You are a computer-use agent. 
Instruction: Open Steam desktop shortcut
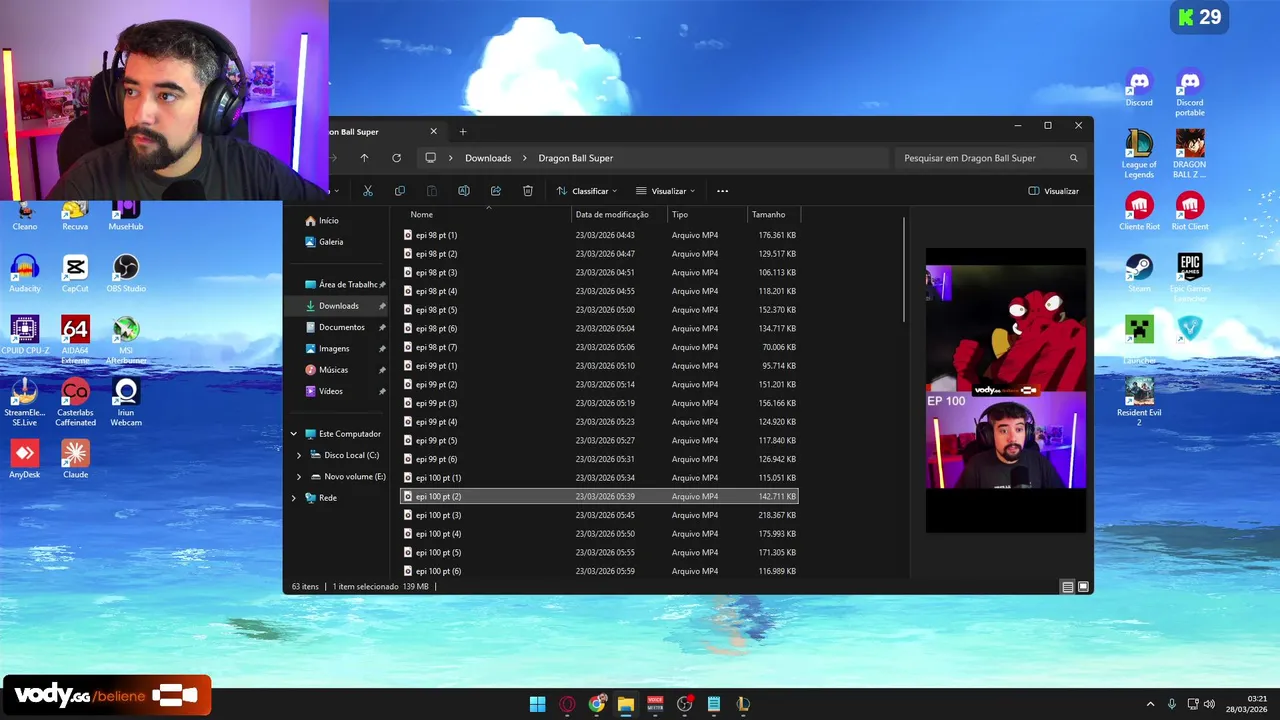tap(1139, 273)
